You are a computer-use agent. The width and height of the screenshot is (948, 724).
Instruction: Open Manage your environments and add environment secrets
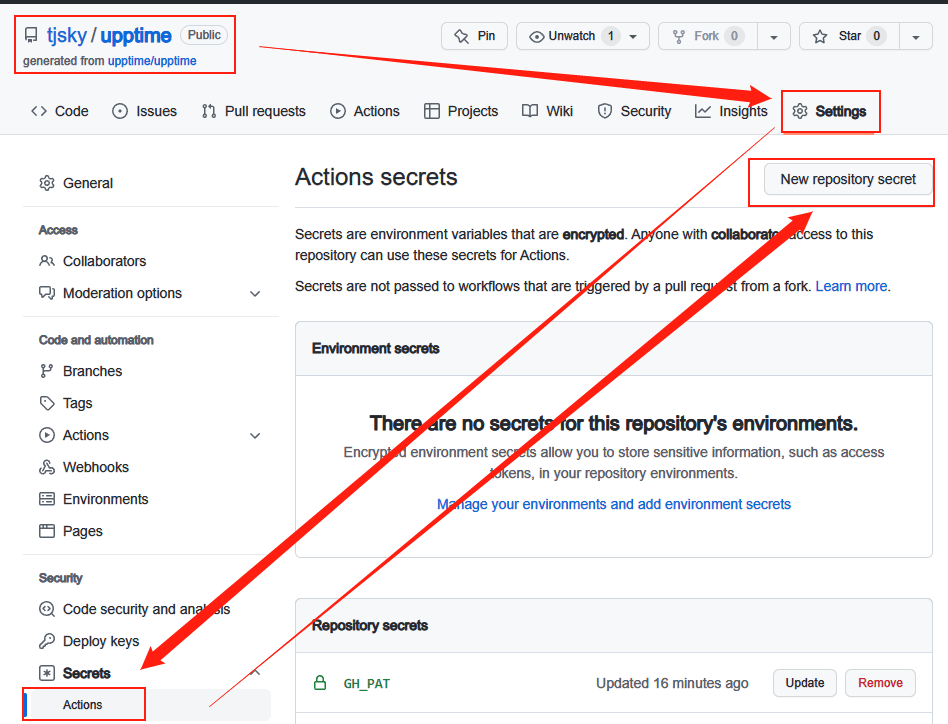614,504
